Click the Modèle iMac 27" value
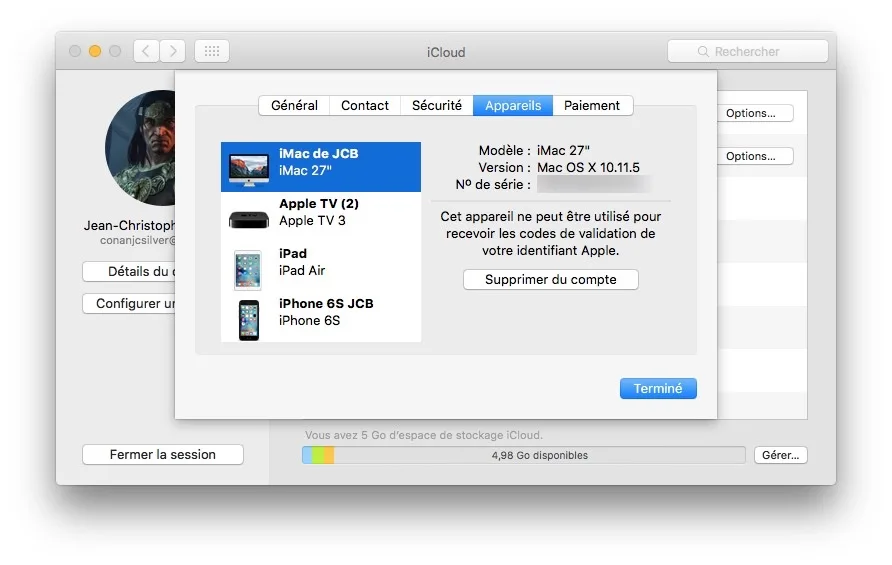892x565 pixels. (563, 150)
